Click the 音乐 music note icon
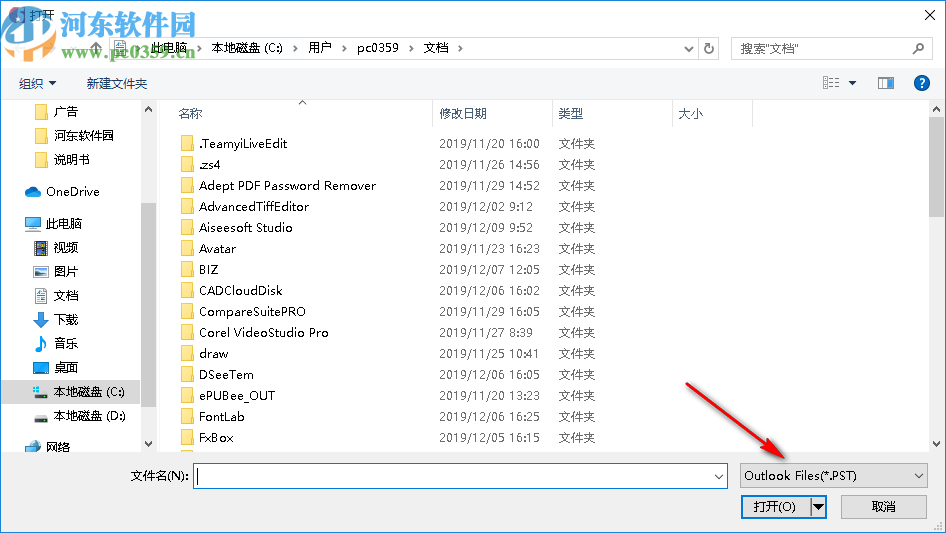This screenshot has height=533, width=946. click(40, 343)
